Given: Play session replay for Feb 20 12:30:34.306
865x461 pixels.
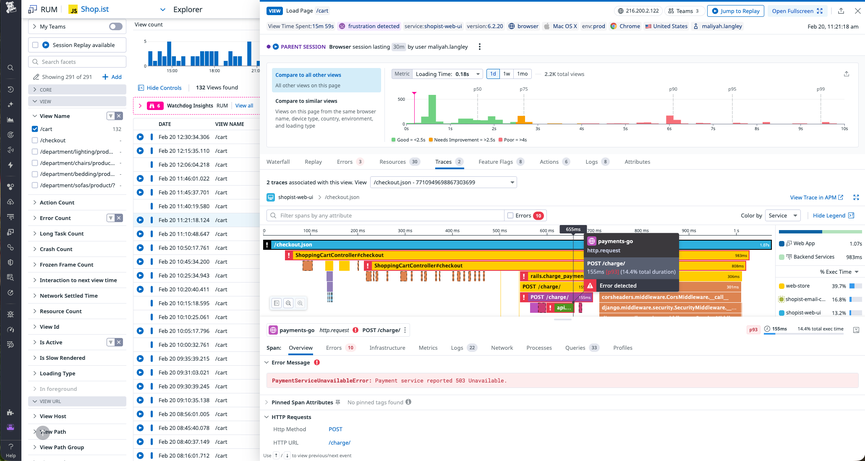Looking at the screenshot, I should point(140,137).
